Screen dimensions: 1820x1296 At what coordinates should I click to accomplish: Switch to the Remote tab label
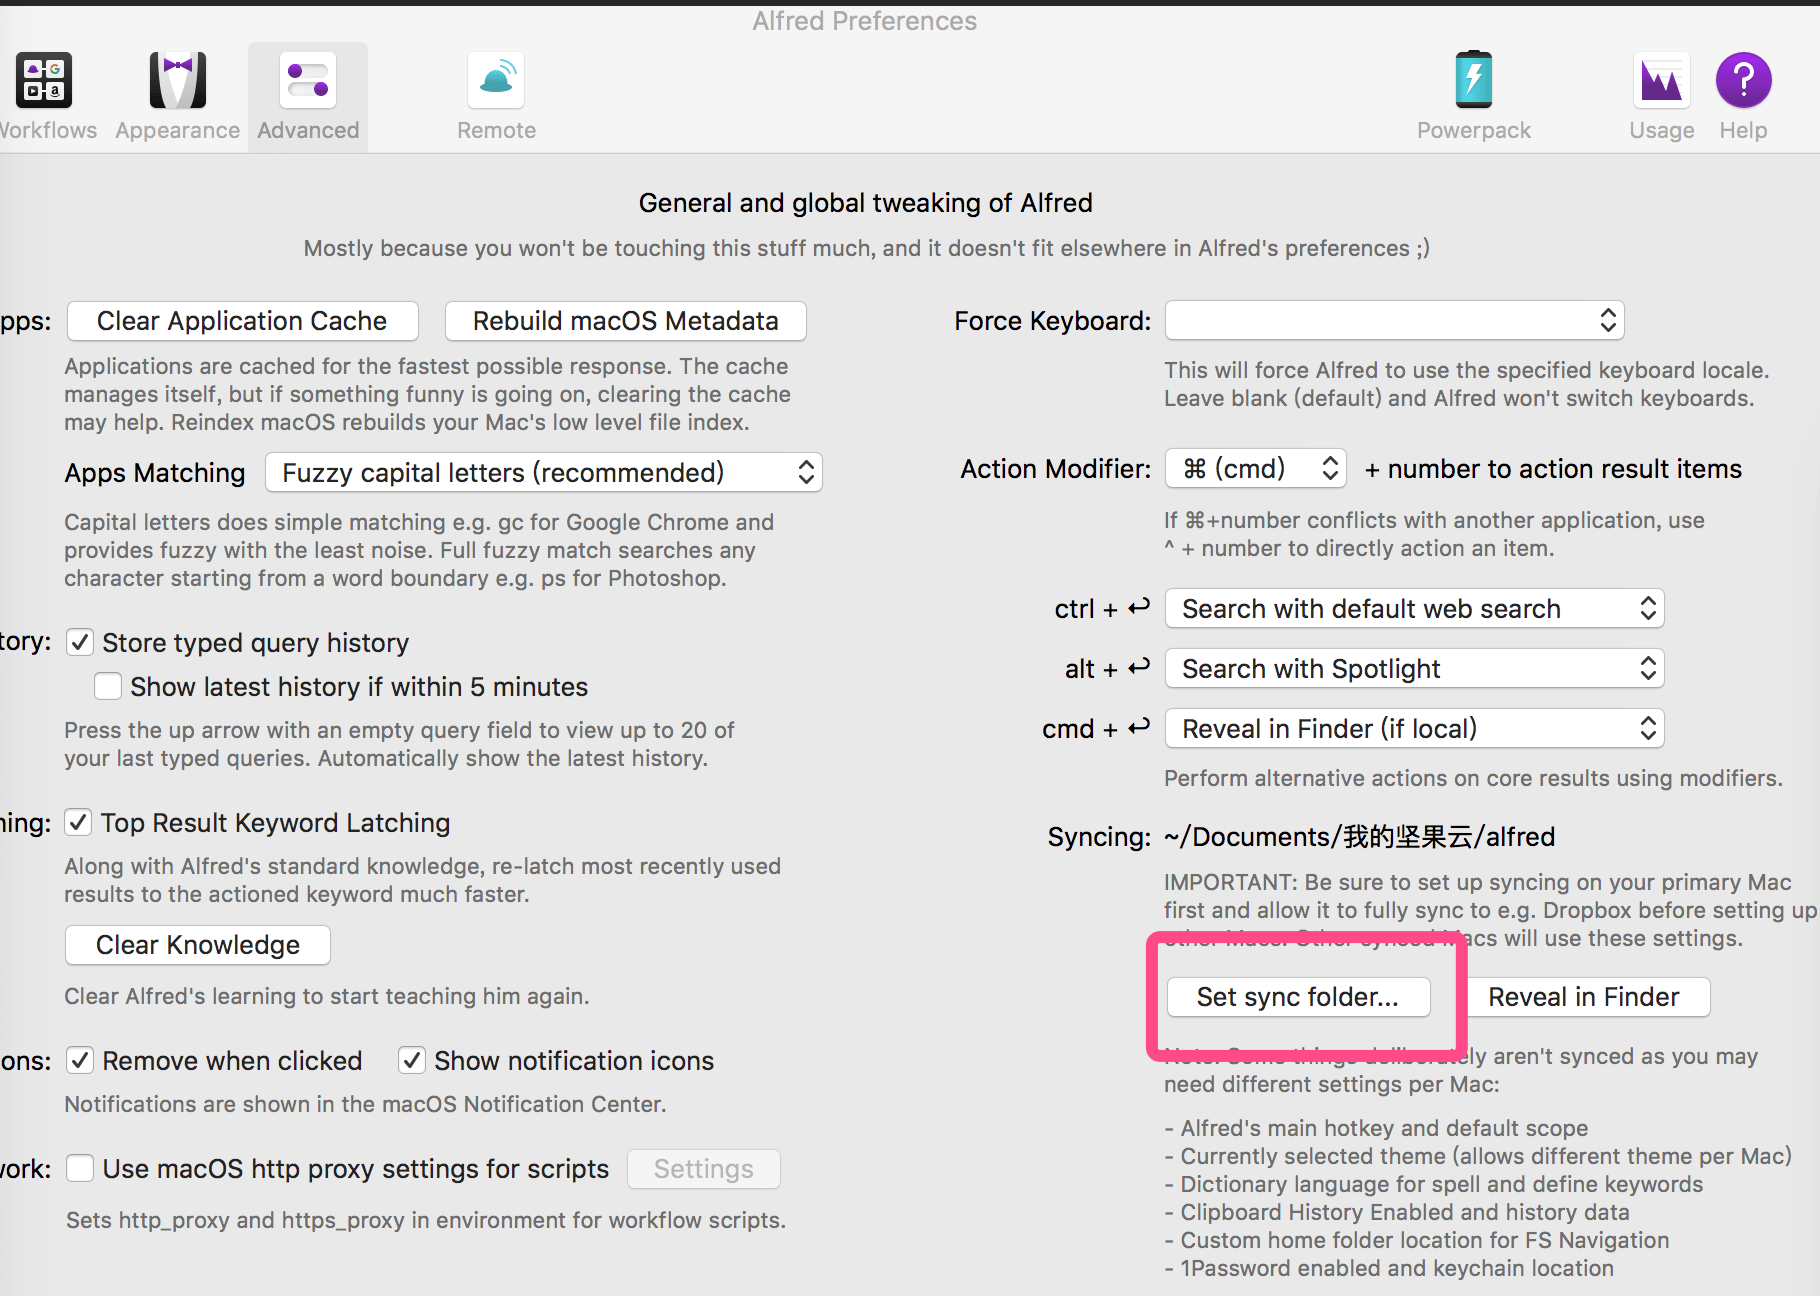pyautogui.click(x=496, y=130)
